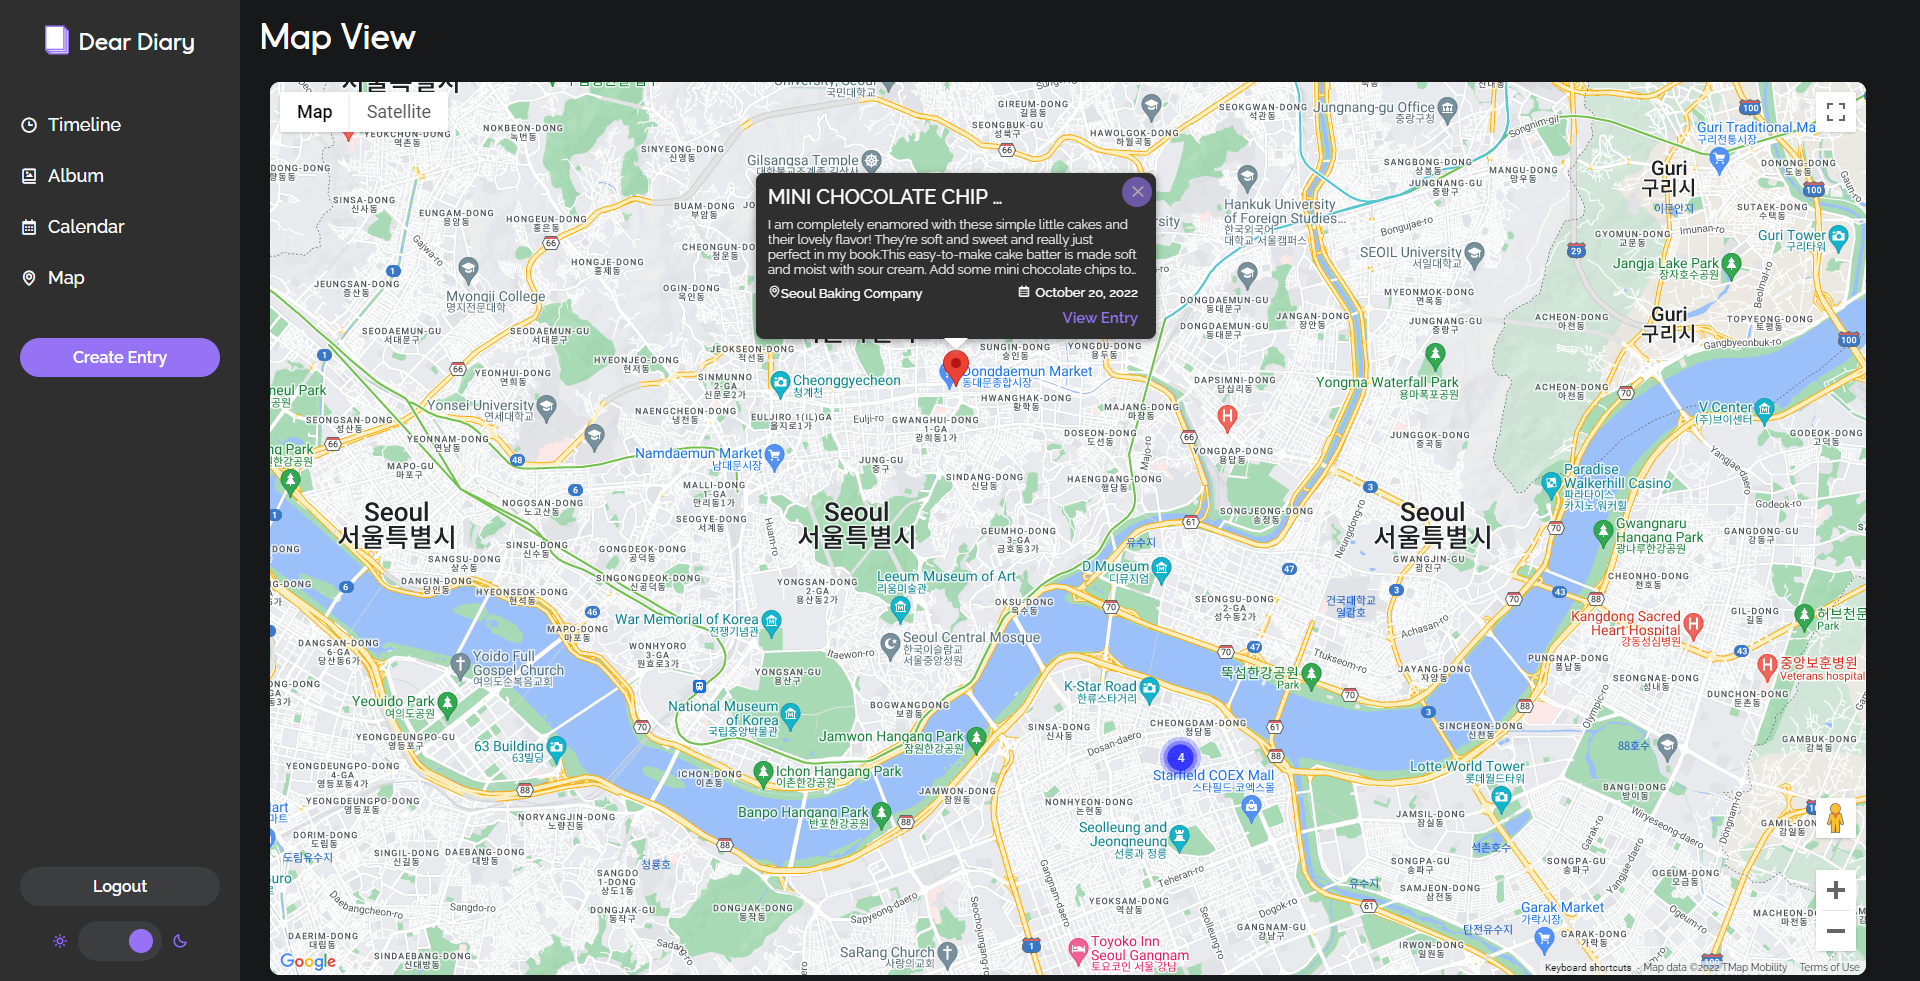Click the sun light-mode icon

[x=60, y=941]
